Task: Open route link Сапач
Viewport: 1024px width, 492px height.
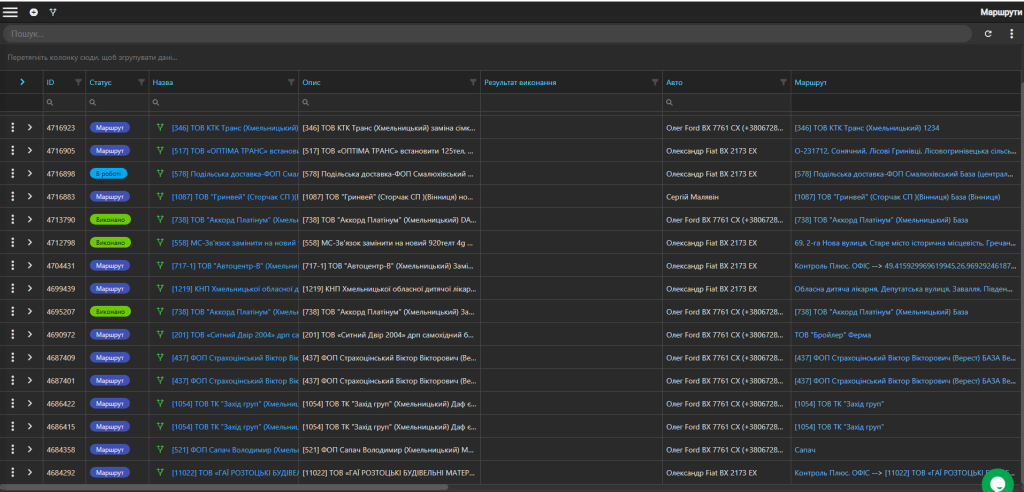Action: [805, 450]
